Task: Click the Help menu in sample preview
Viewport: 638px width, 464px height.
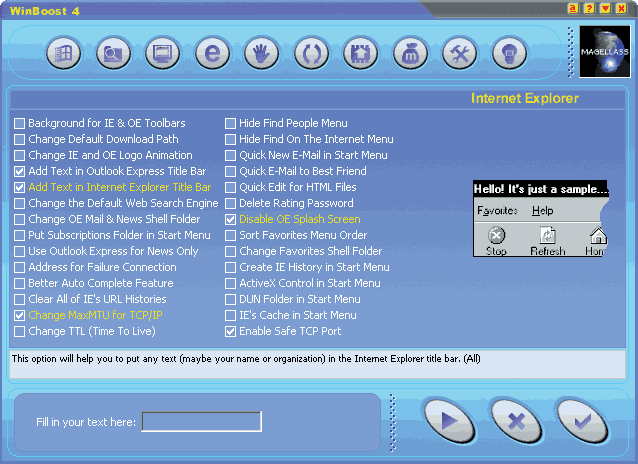Action: [542, 211]
